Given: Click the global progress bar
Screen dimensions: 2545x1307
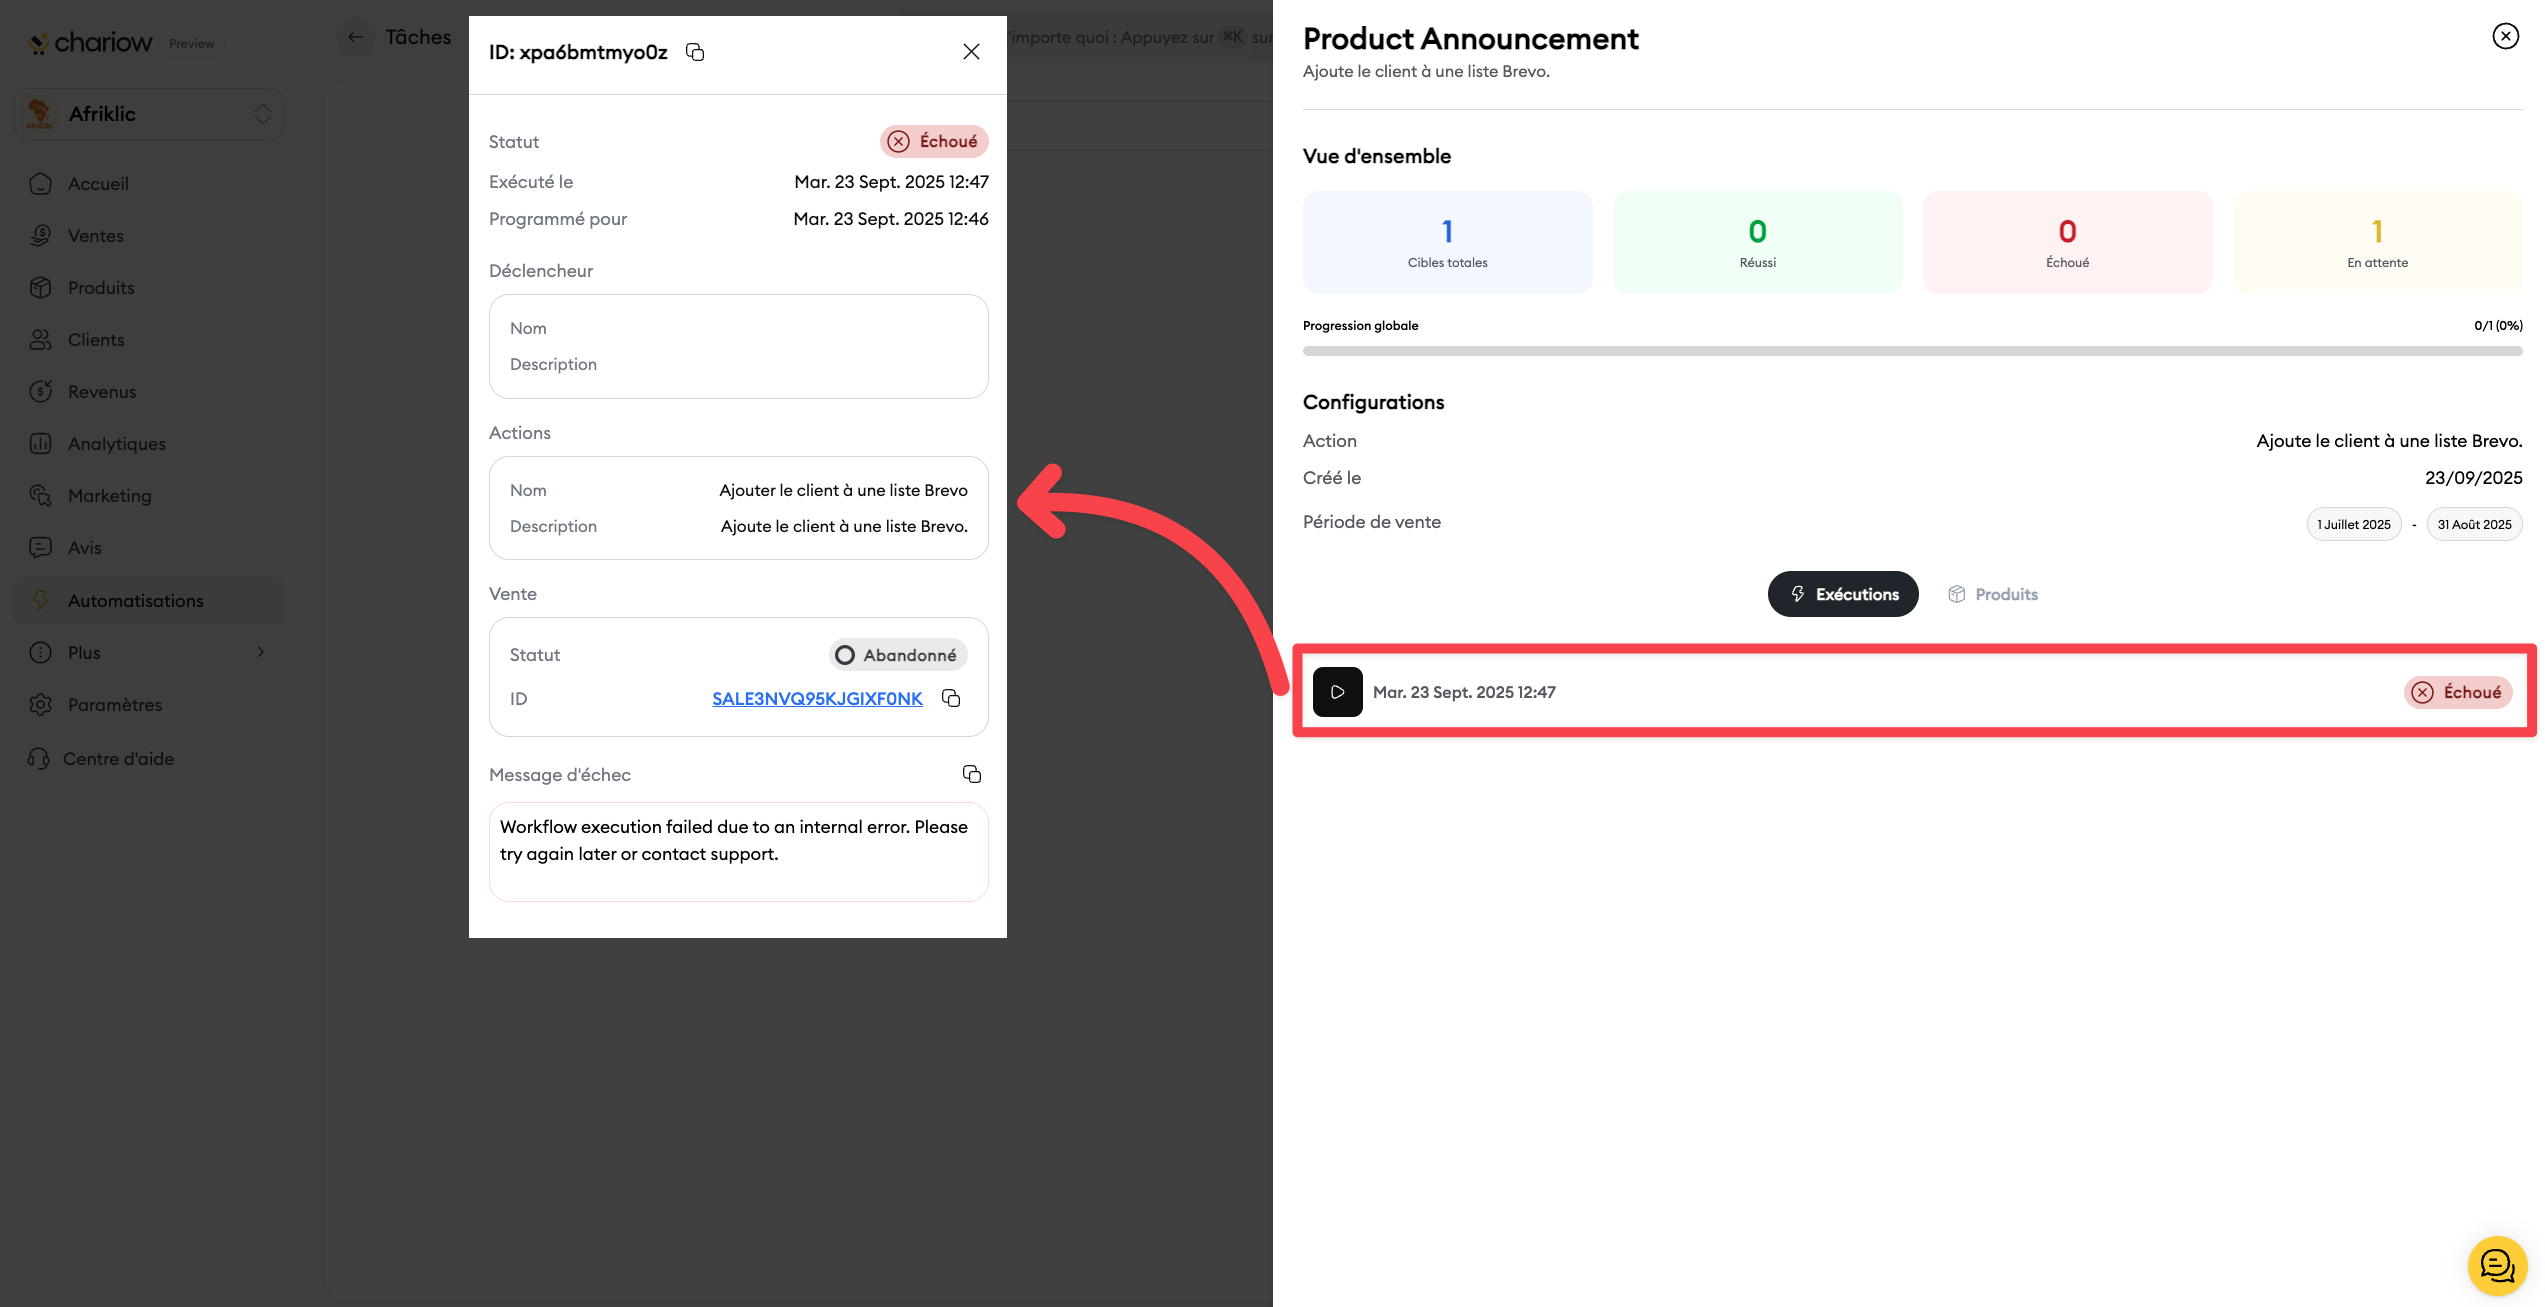Looking at the screenshot, I should pos(1911,351).
